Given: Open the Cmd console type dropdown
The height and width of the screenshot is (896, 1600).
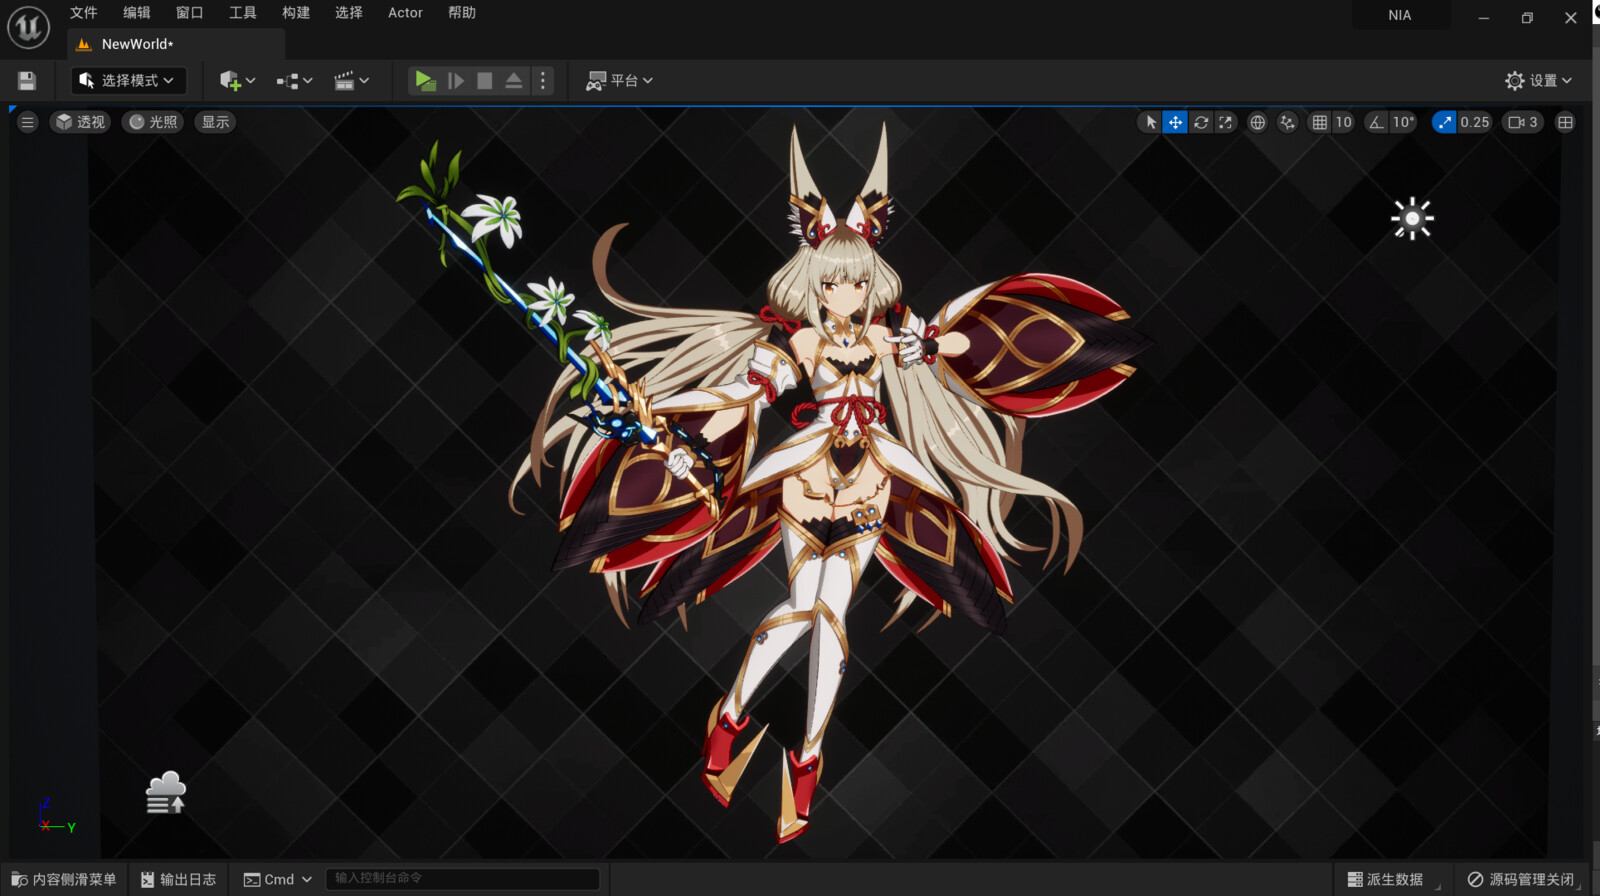Looking at the screenshot, I should (278, 879).
